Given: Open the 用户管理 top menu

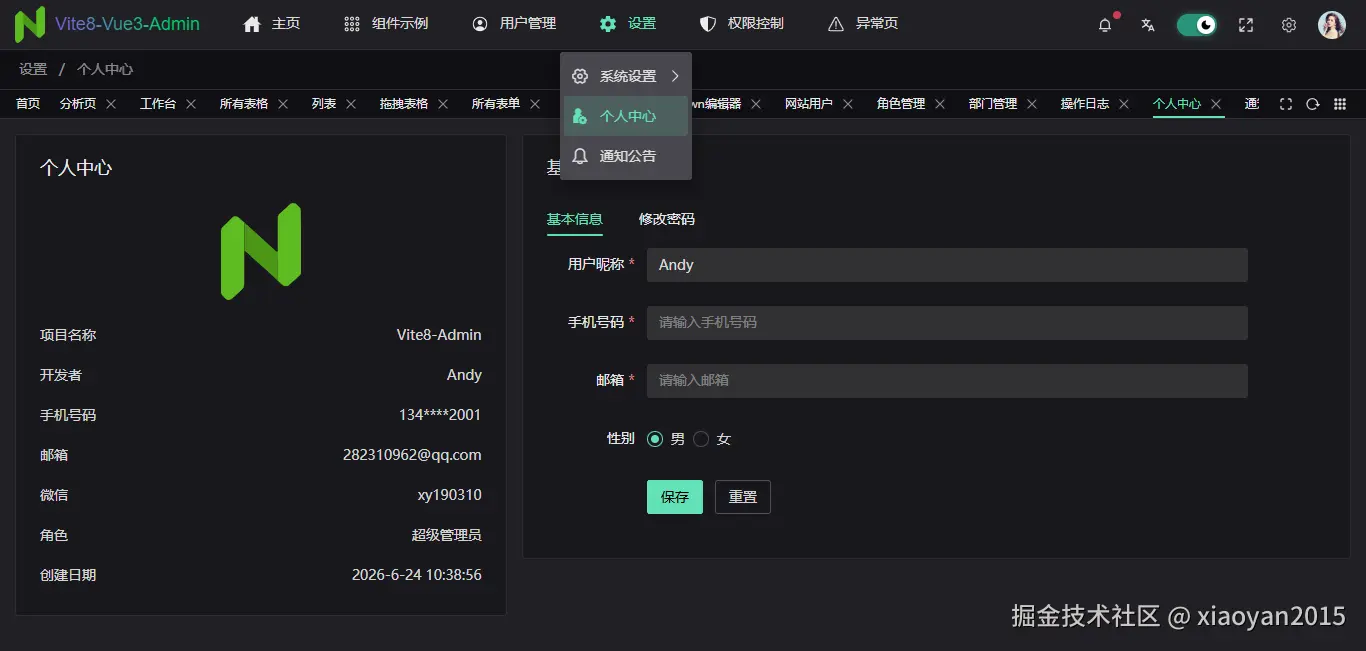Looking at the screenshot, I should [514, 24].
